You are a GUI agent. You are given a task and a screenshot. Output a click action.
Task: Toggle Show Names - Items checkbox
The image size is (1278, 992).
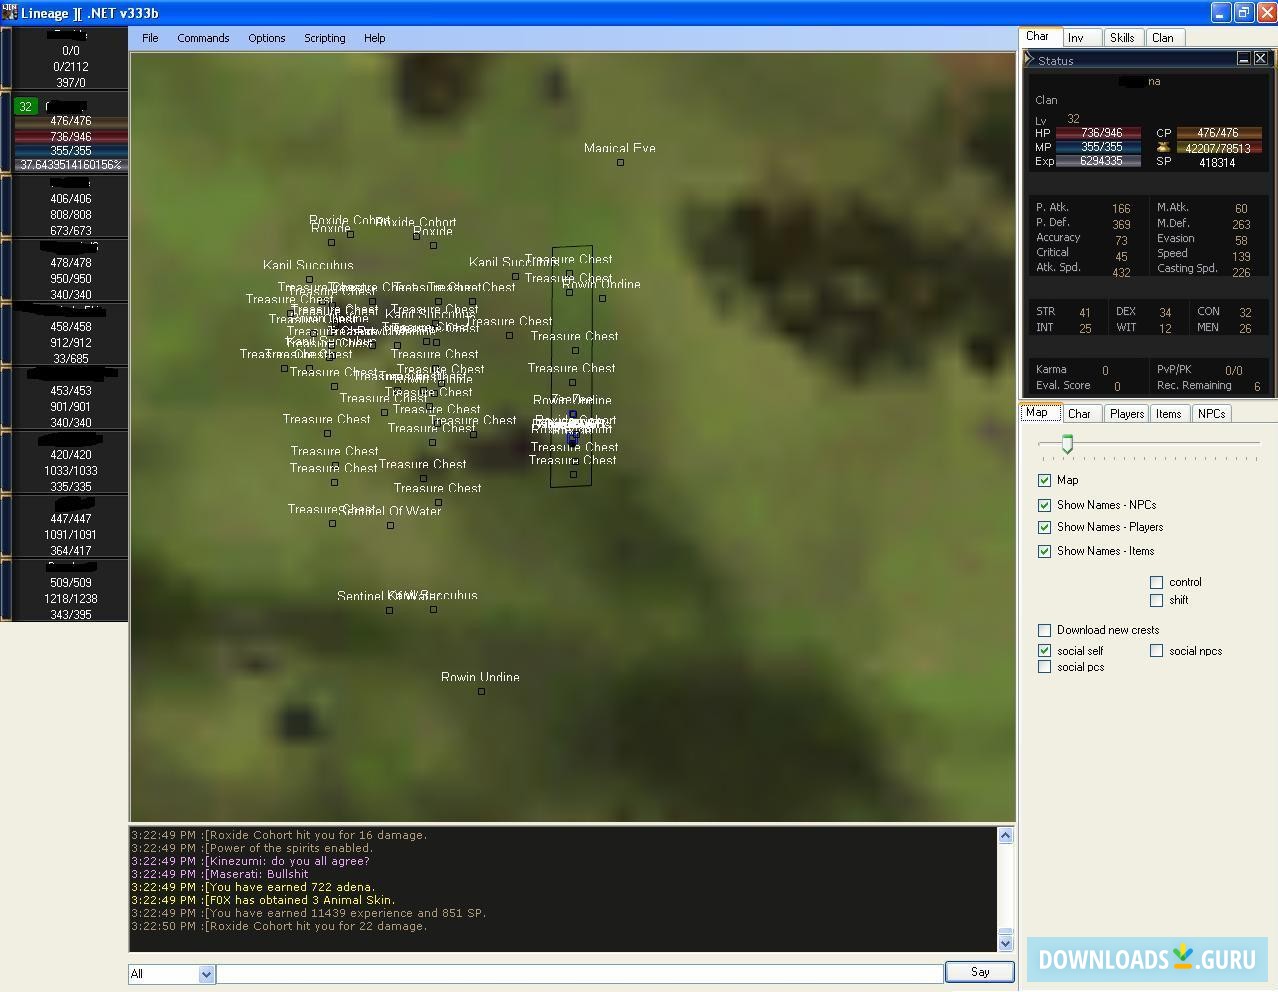(1045, 551)
